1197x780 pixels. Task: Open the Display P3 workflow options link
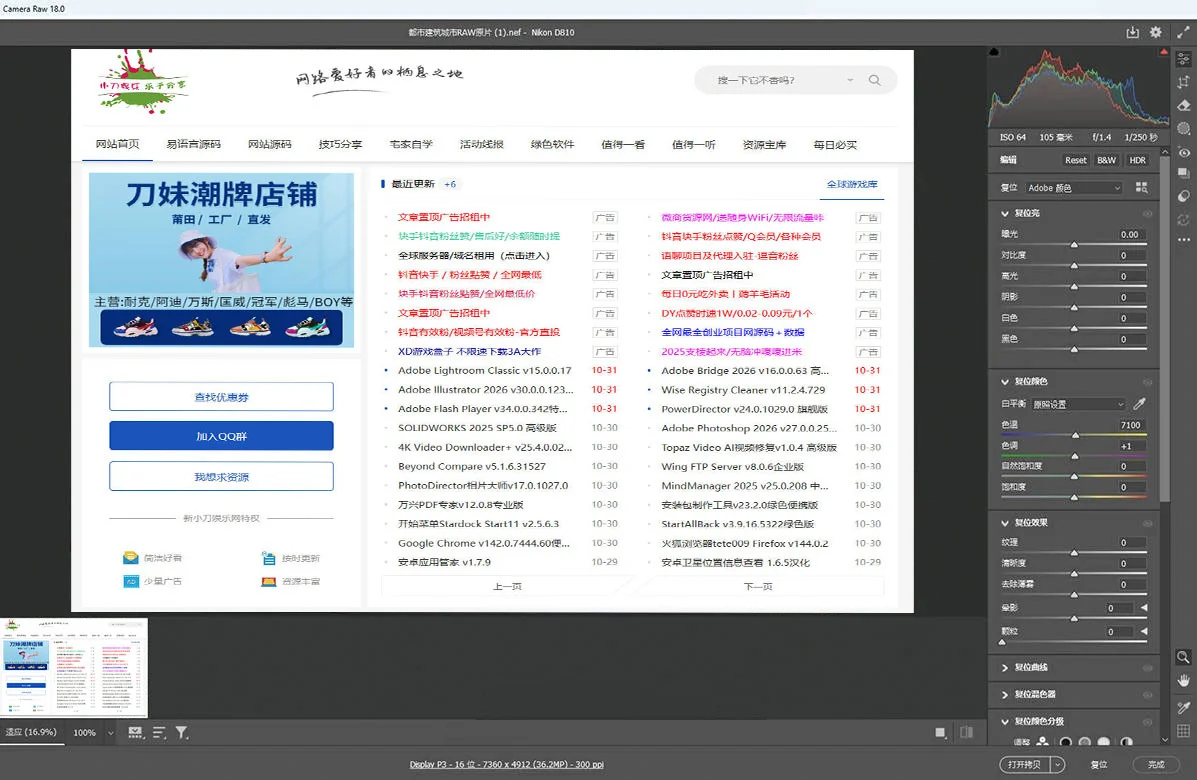[x=505, y=764]
